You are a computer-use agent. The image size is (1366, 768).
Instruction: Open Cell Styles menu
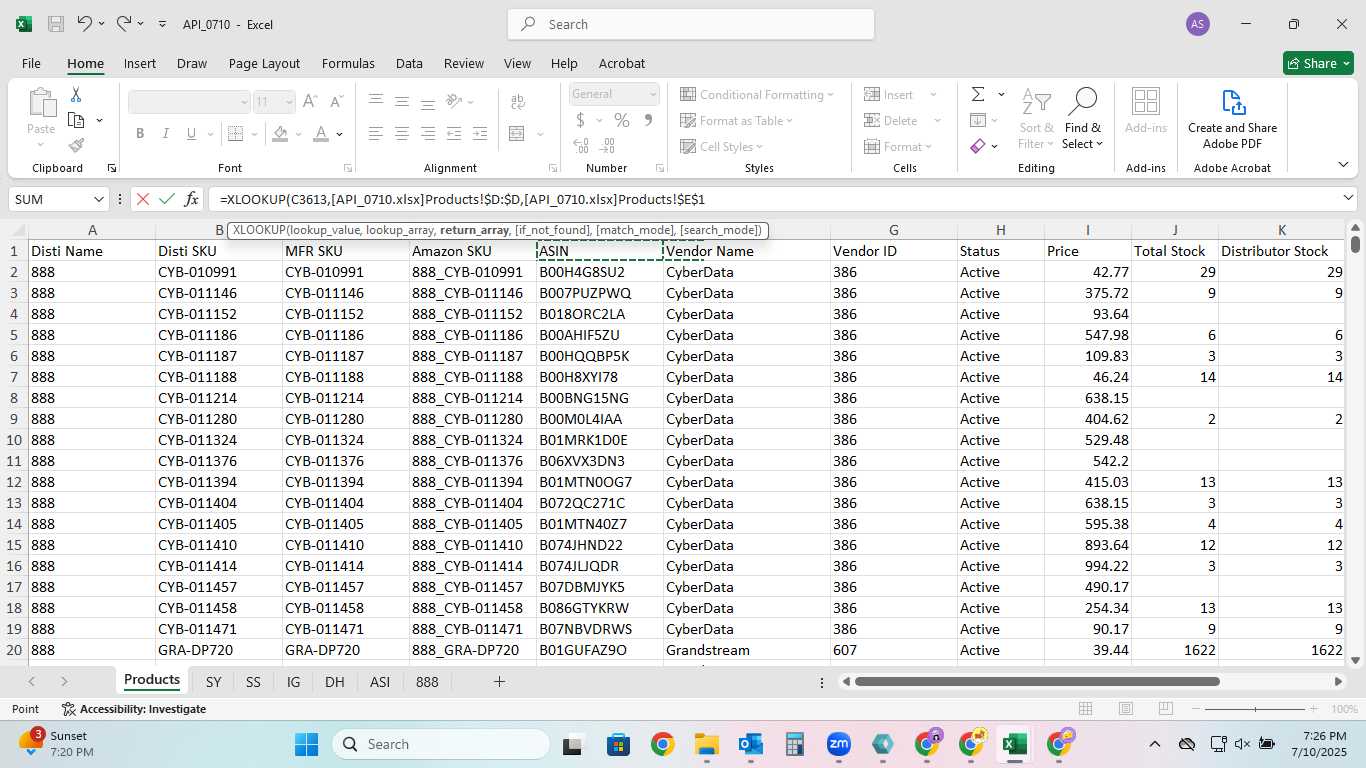(x=722, y=146)
